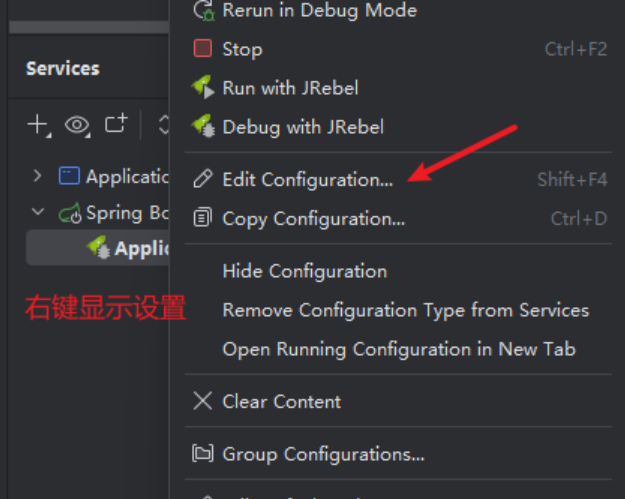
Task: Click the Spring Boot node icon
Action: point(70,213)
